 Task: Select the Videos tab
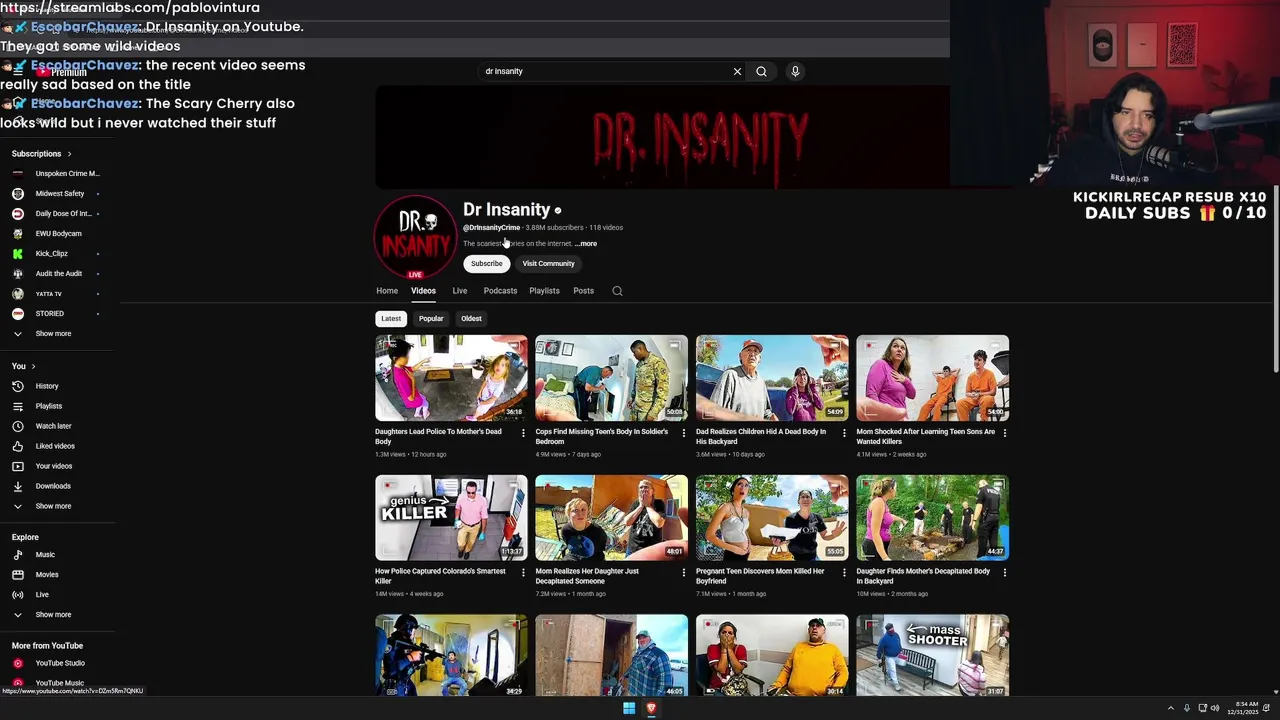pos(423,291)
